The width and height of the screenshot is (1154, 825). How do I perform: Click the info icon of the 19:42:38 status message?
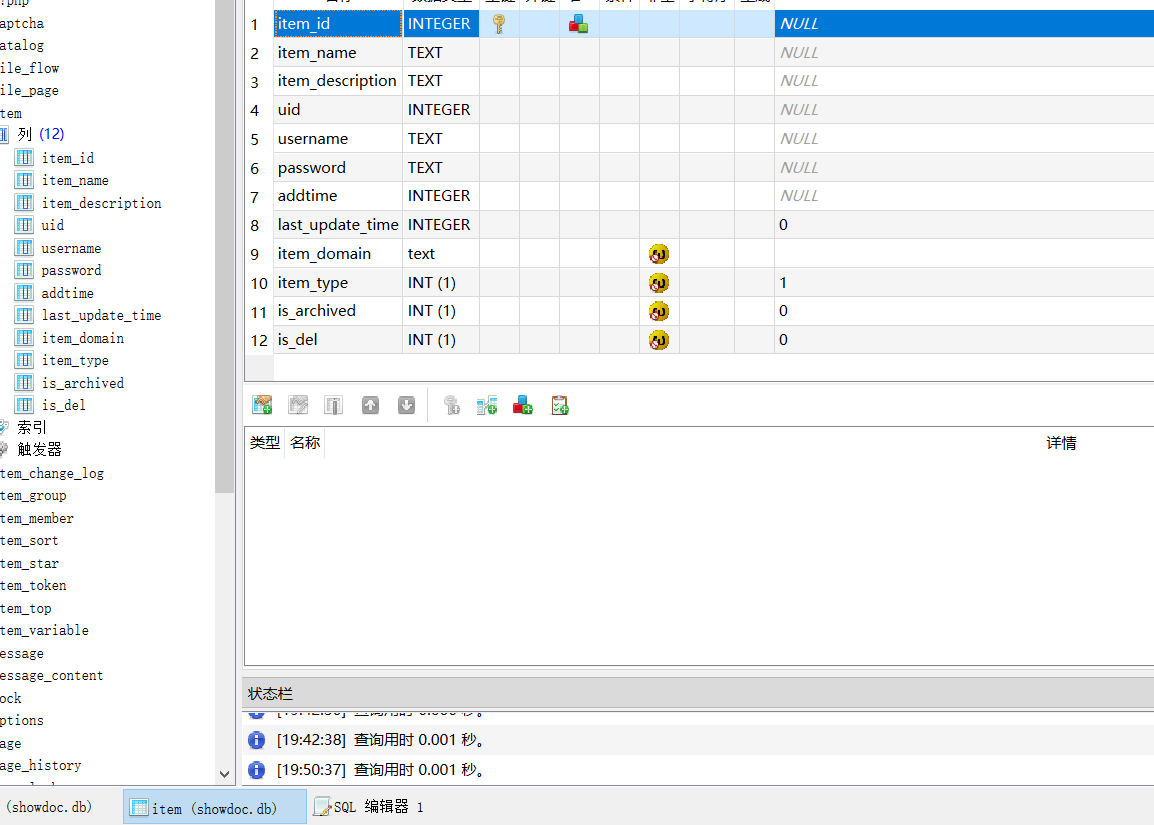click(x=256, y=740)
